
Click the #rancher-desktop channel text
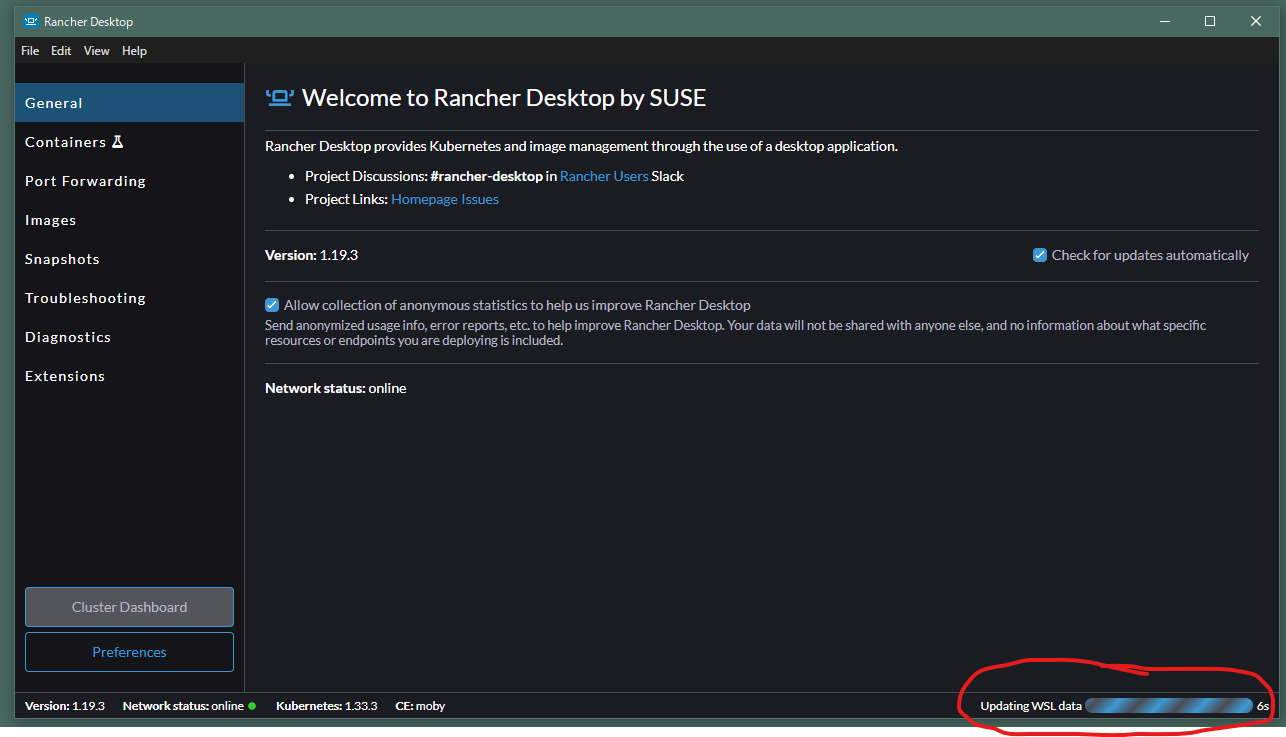coord(486,176)
